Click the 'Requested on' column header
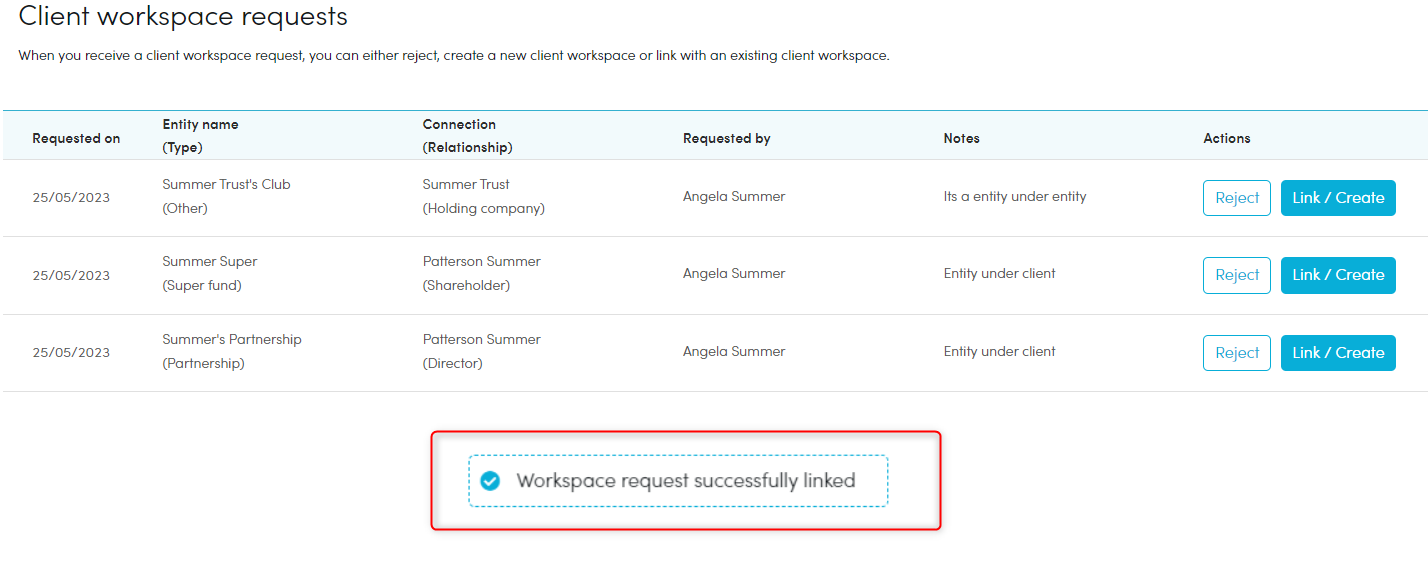The height and width of the screenshot is (568, 1428). click(76, 139)
